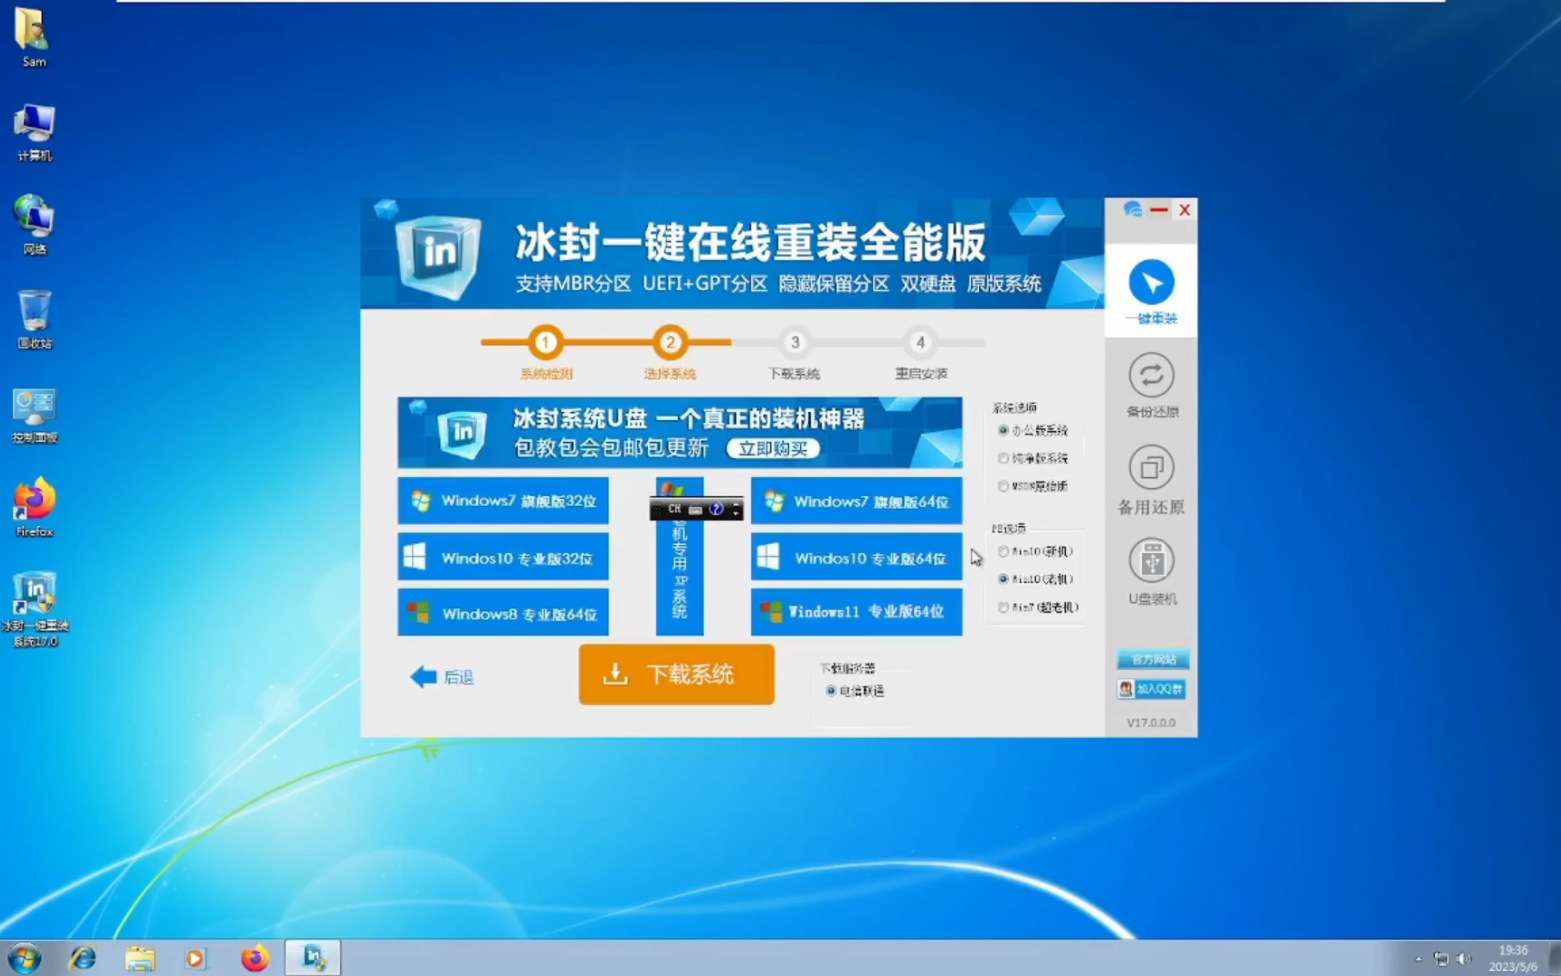Click the language bar help icon
1561x976 pixels.
click(x=716, y=509)
